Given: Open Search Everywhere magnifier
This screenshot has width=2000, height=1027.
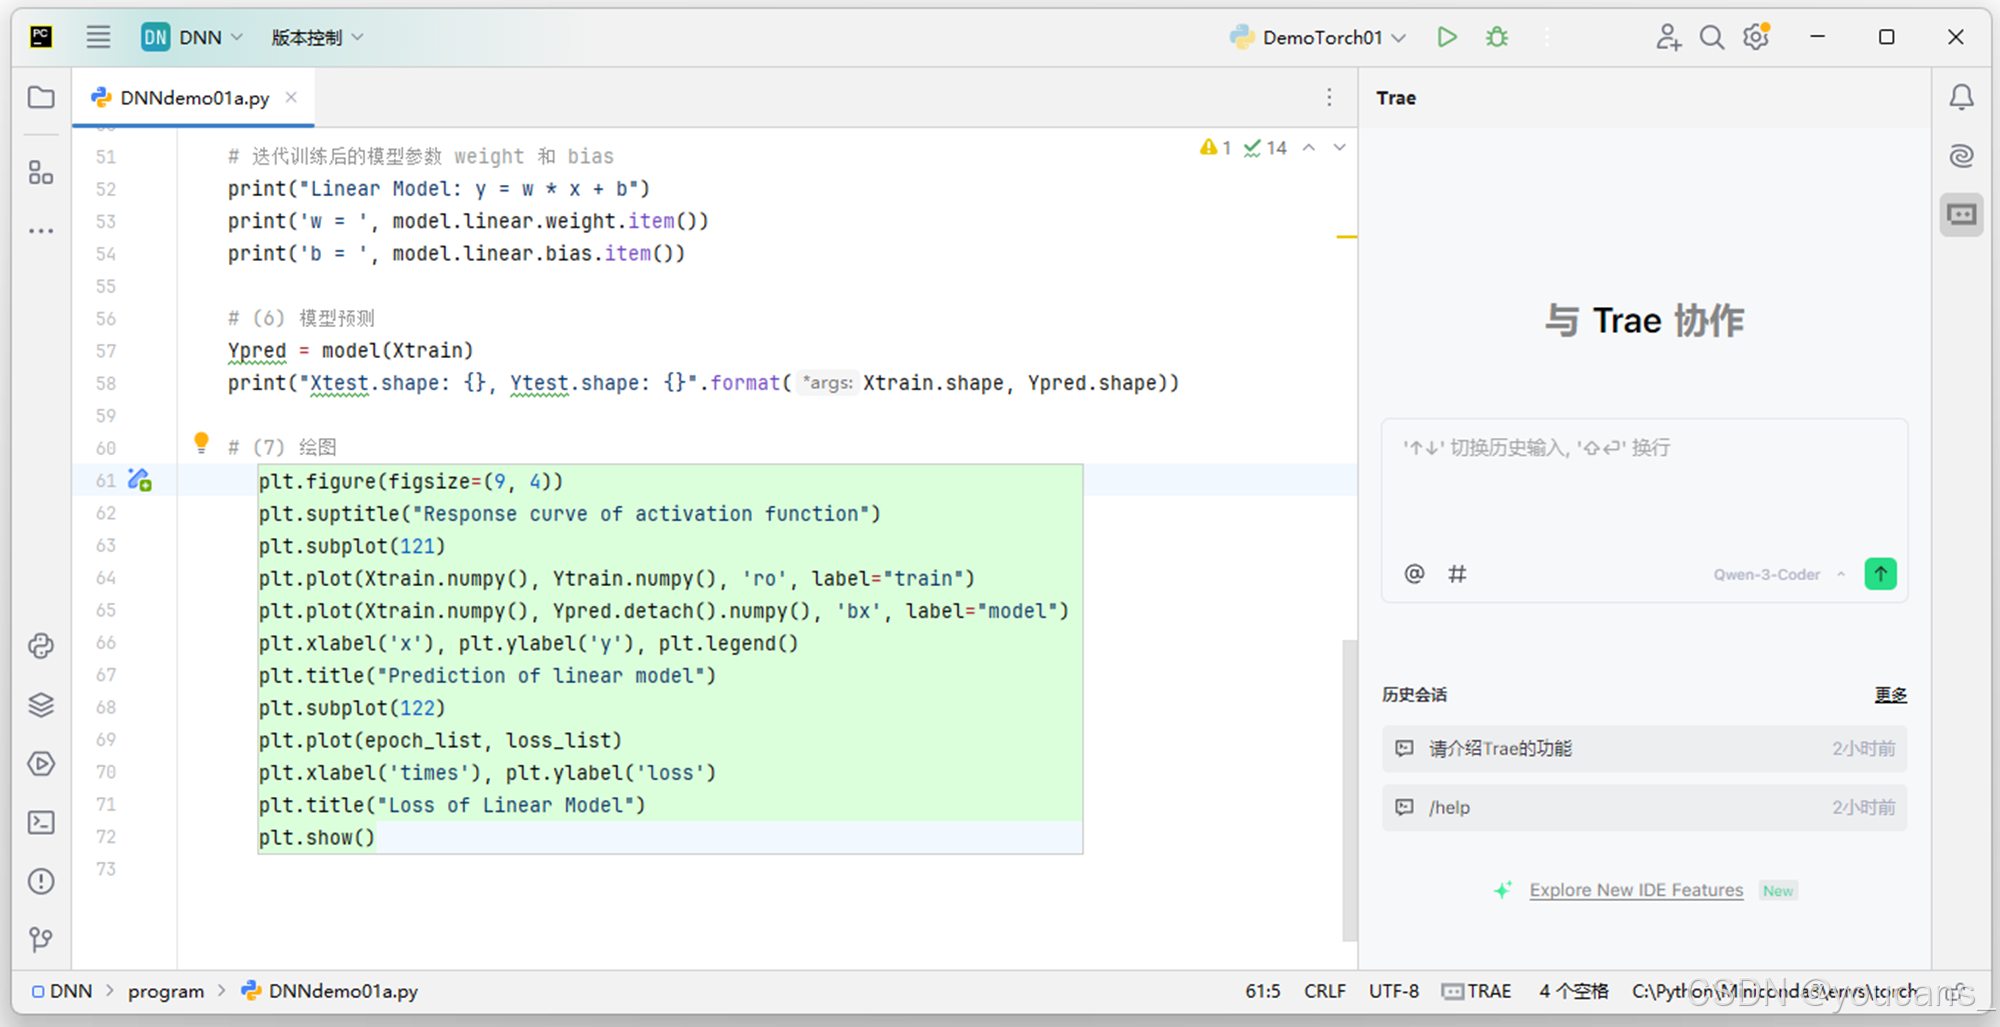Looking at the screenshot, I should coord(1712,38).
